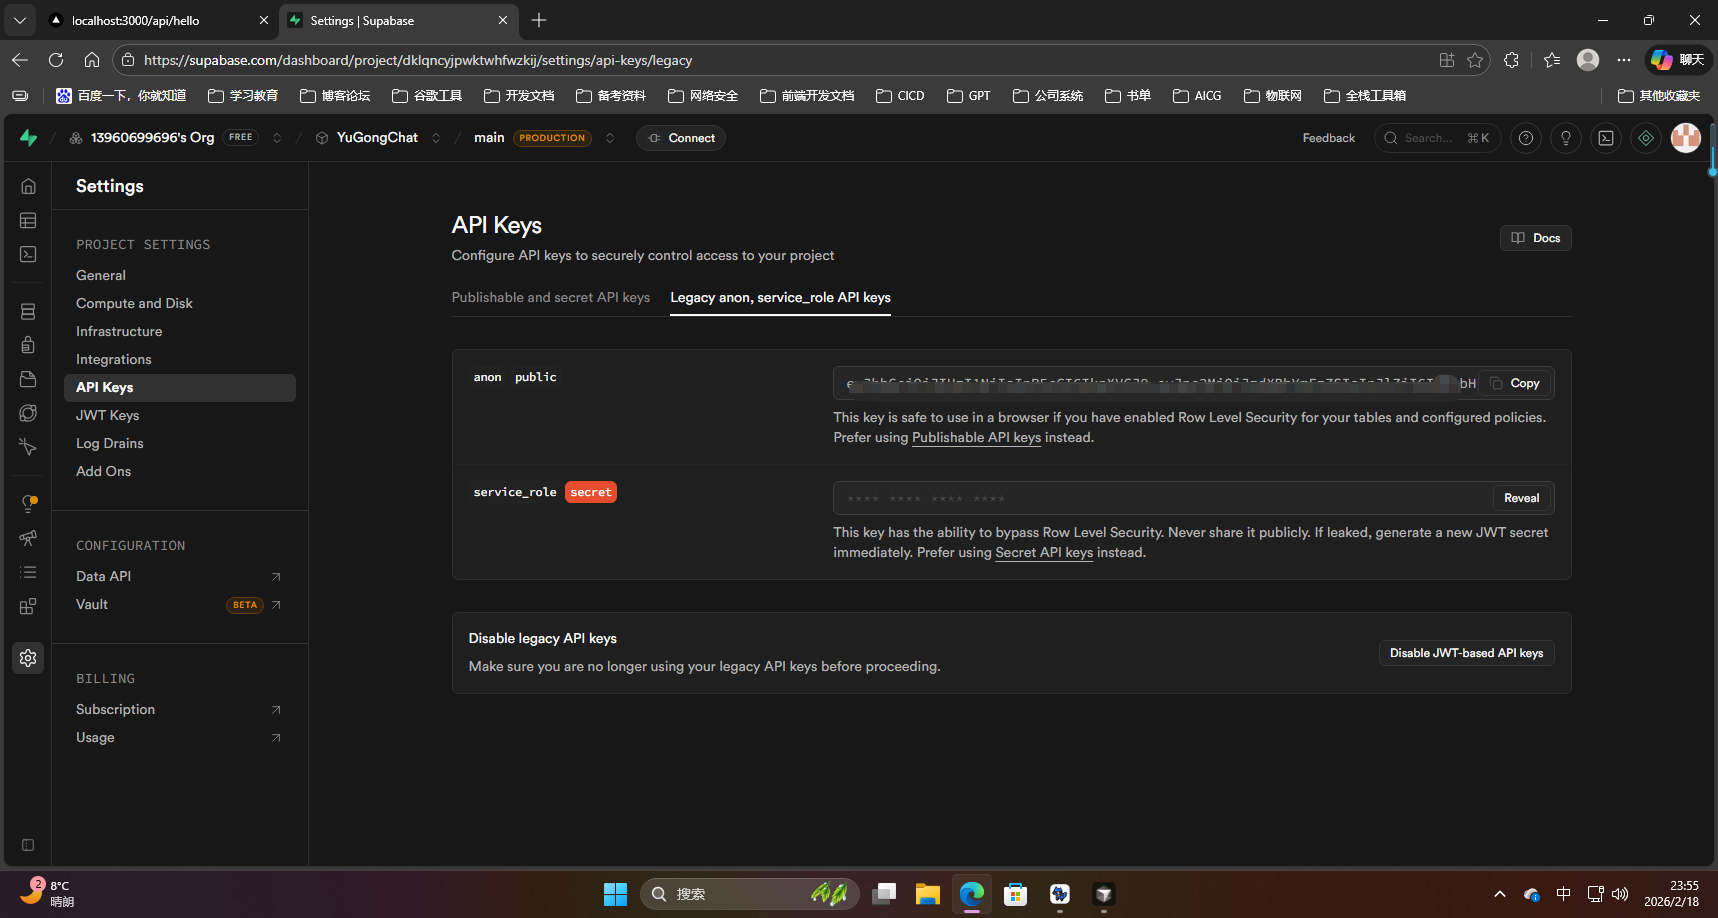
Task: Open the user avatar menu
Action: pyautogui.click(x=1686, y=138)
